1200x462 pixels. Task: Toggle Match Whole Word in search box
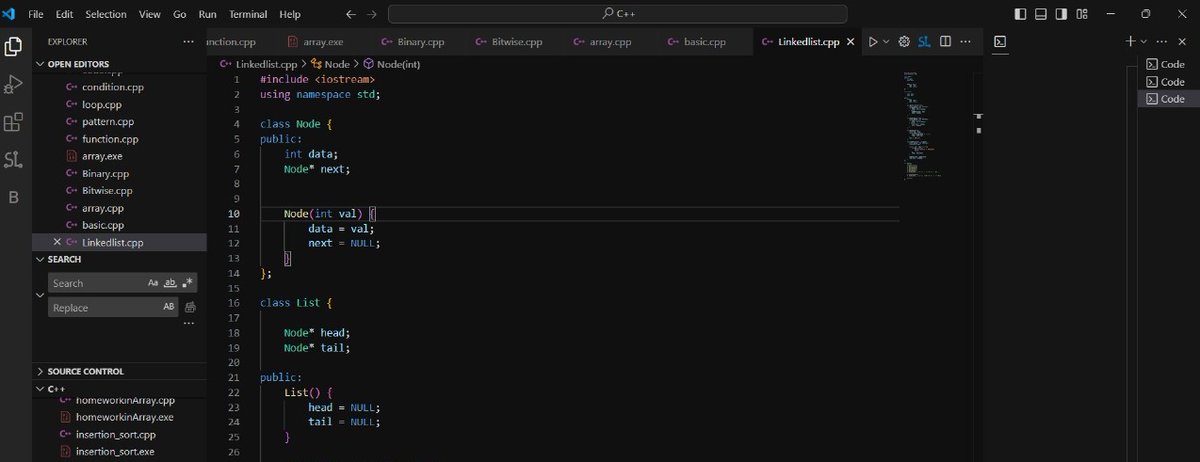pos(170,283)
